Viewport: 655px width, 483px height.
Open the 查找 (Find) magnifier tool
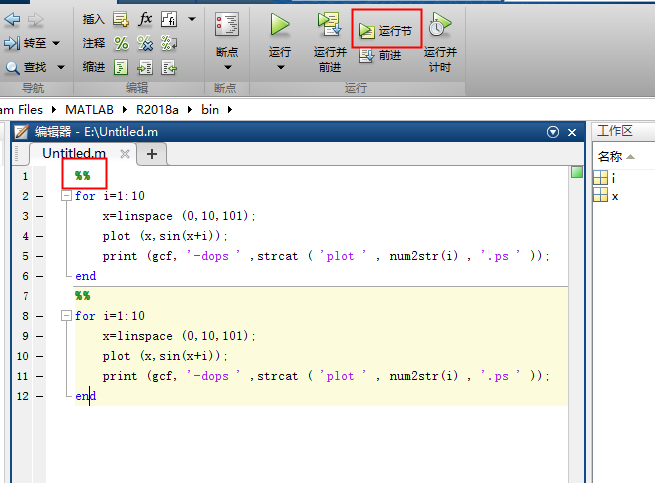click(x=26, y=67)
